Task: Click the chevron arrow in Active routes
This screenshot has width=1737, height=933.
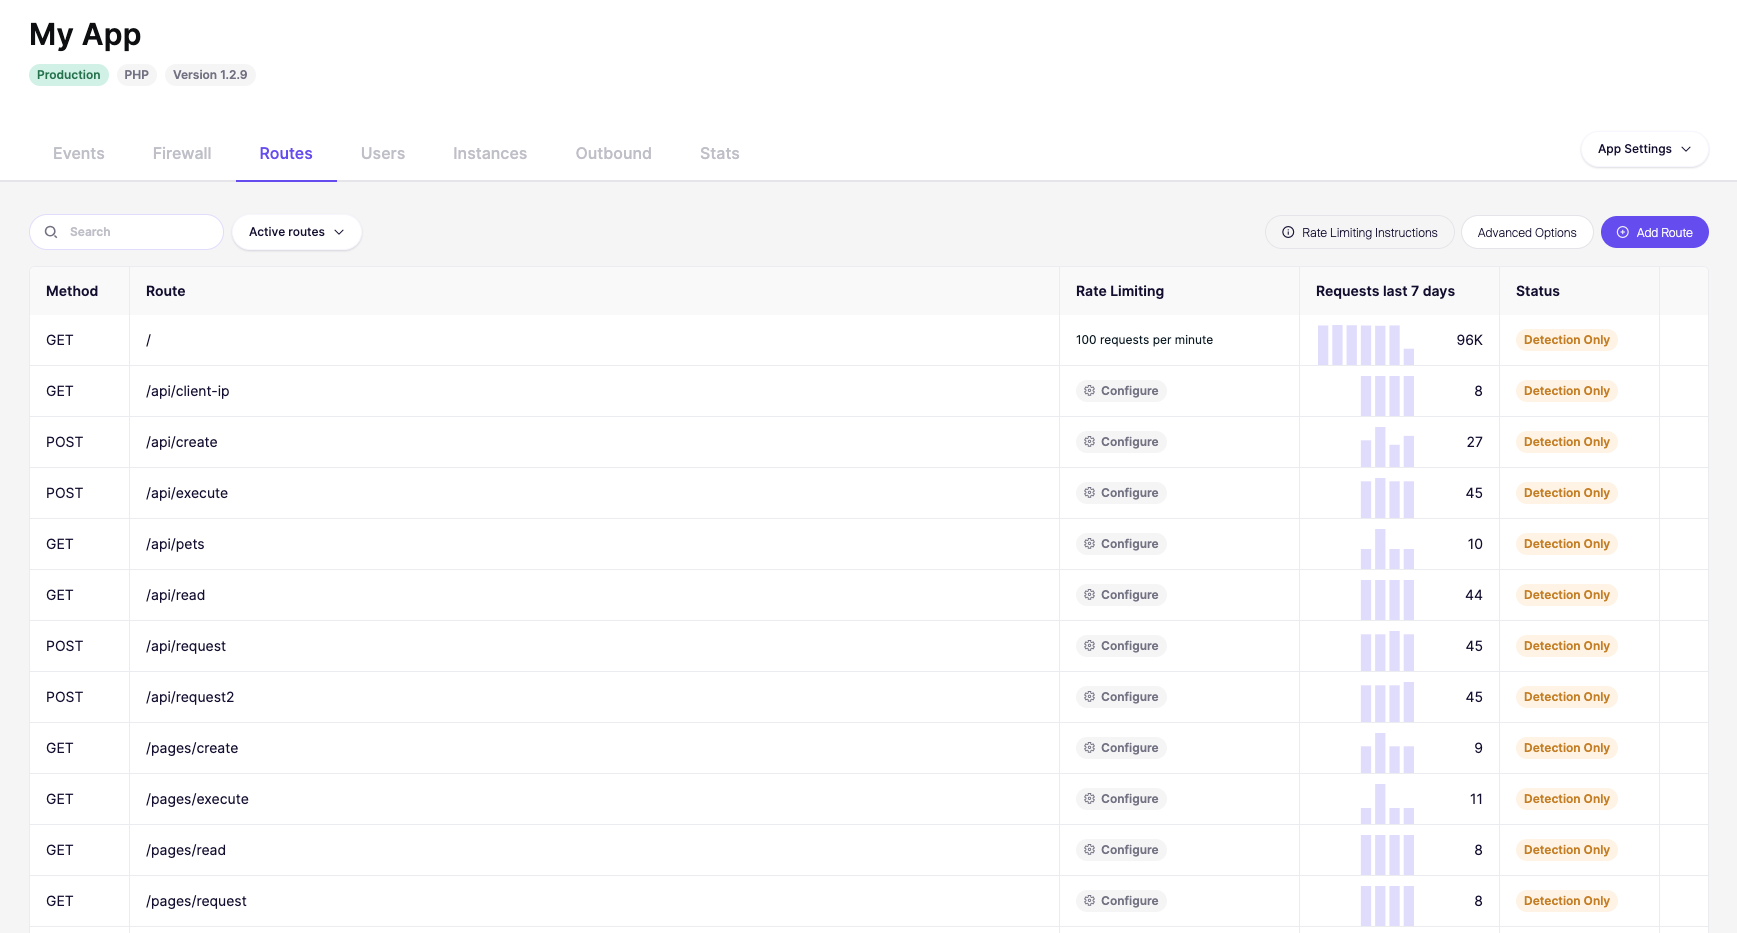Action: [x=339, y=232]
